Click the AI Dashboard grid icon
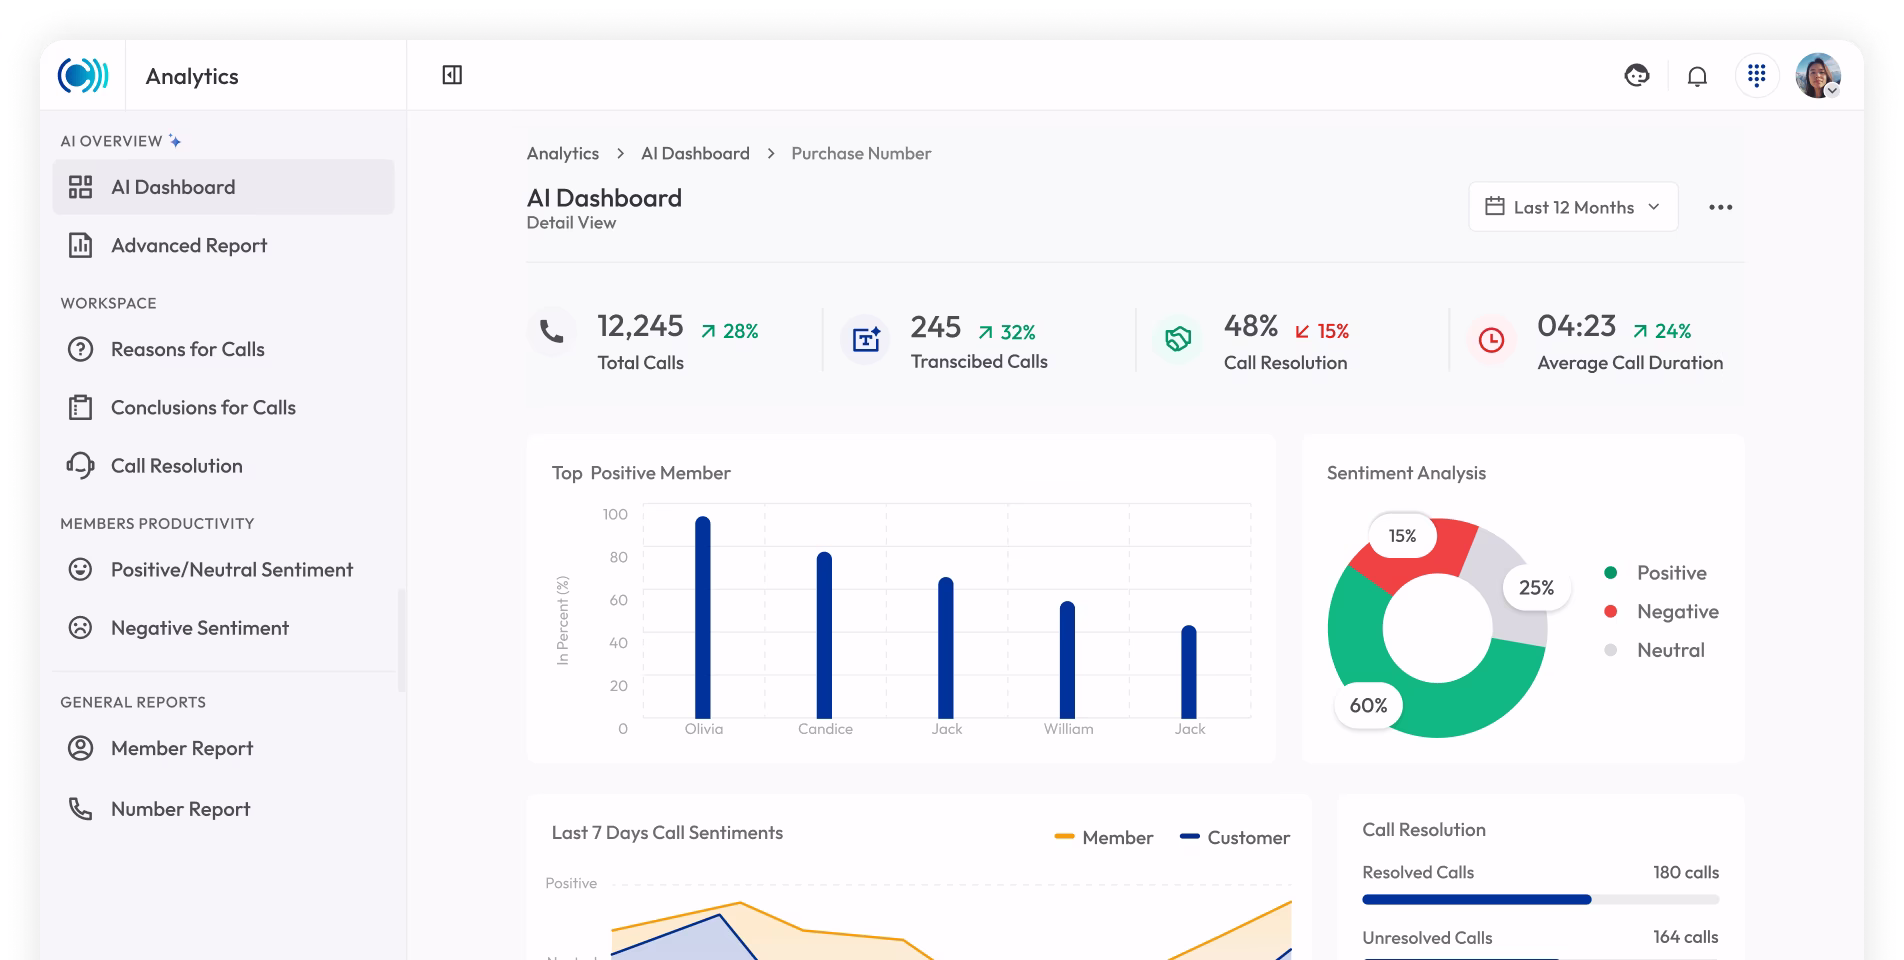 click(x=80, y=187)
